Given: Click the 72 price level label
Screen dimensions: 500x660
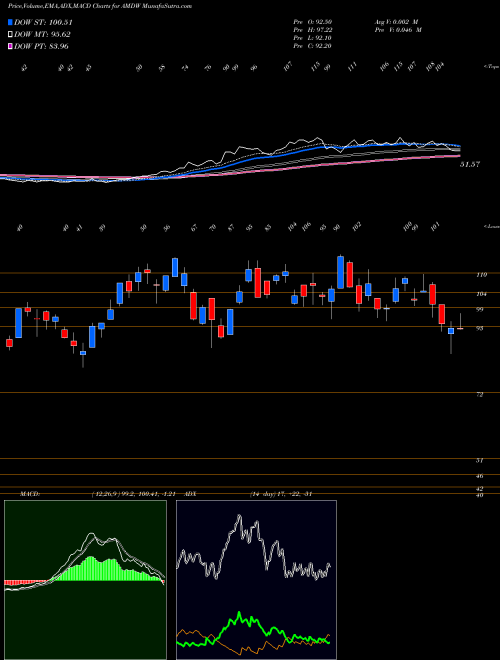Looking at the screenshot, I should [x=479, y=395].
